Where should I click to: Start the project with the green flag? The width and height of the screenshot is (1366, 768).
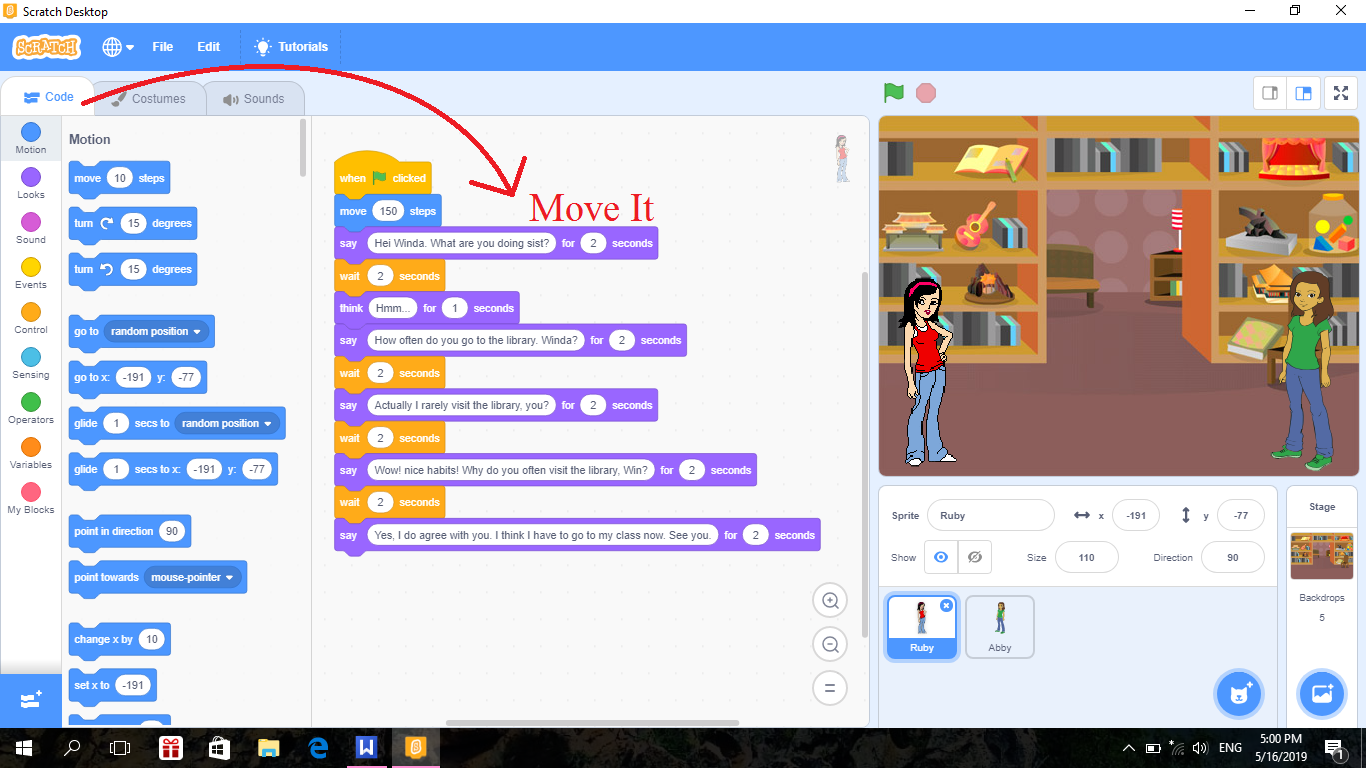point(893,92)
